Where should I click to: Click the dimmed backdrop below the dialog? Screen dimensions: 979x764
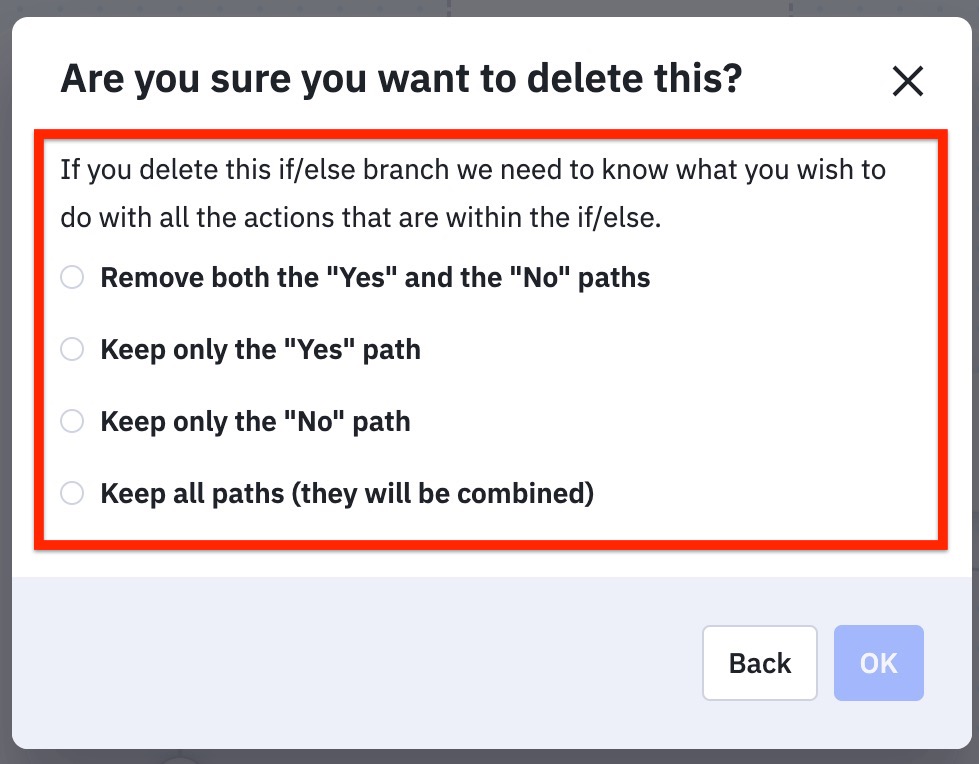500,757
